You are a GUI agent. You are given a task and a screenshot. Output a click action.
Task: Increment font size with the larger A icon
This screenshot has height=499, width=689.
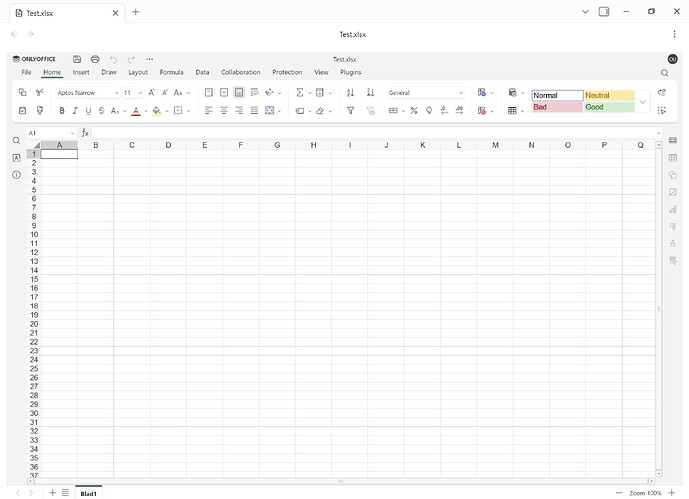152,92
